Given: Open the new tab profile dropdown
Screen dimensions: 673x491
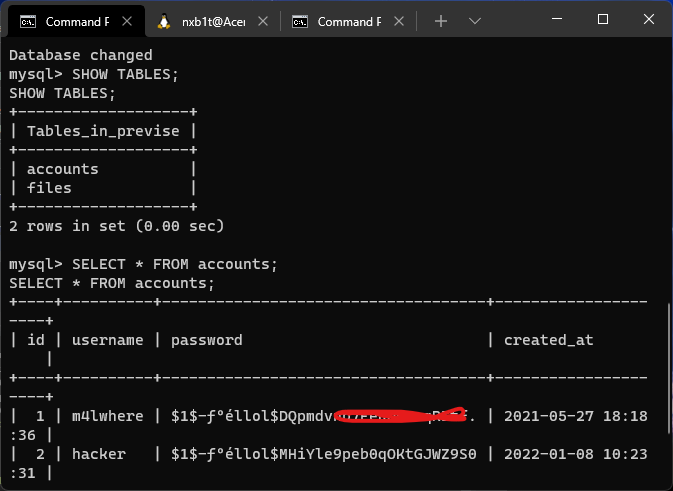Looking at the screenshot, I should [x=475, y=21].
